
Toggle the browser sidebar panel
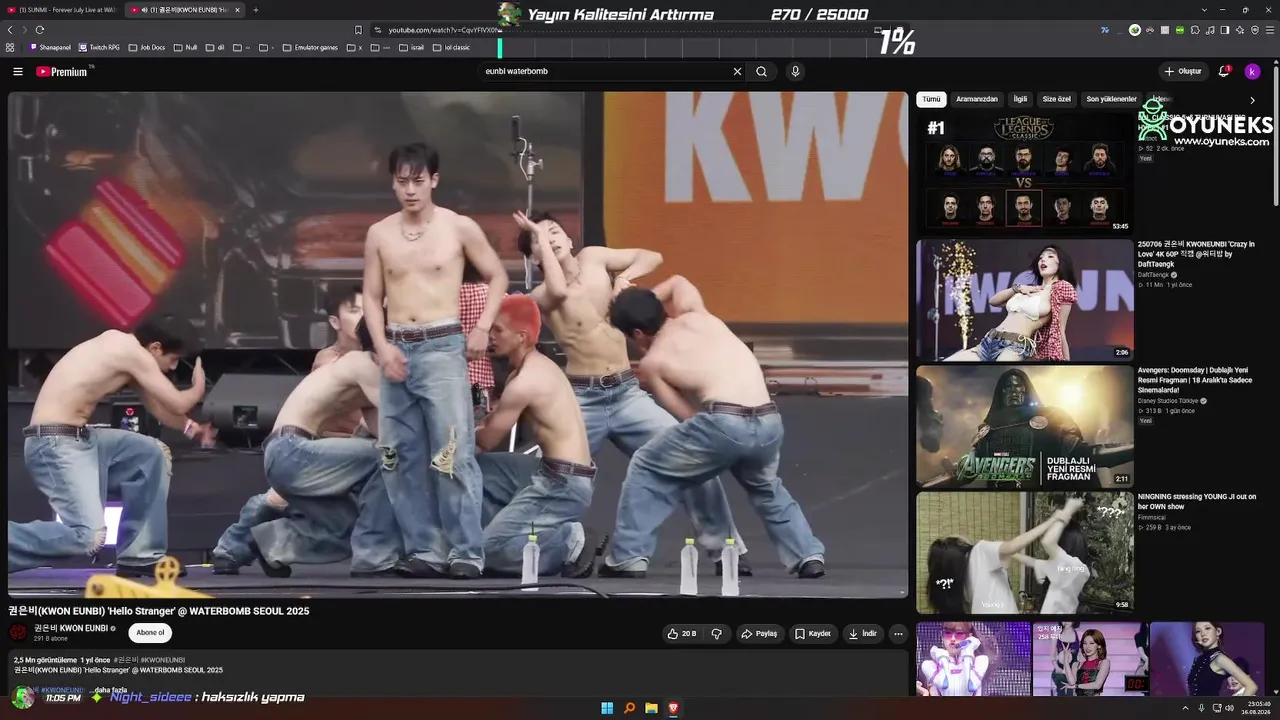click(x=1225, y=30)
